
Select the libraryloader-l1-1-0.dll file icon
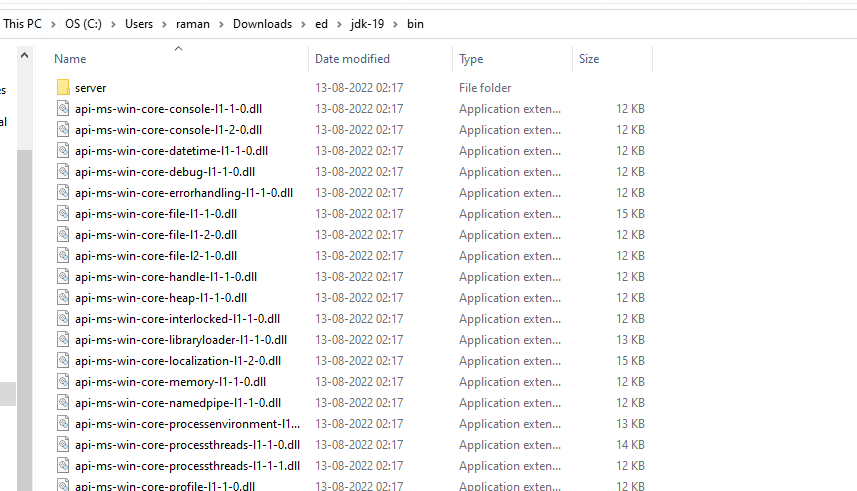[63, 340]
